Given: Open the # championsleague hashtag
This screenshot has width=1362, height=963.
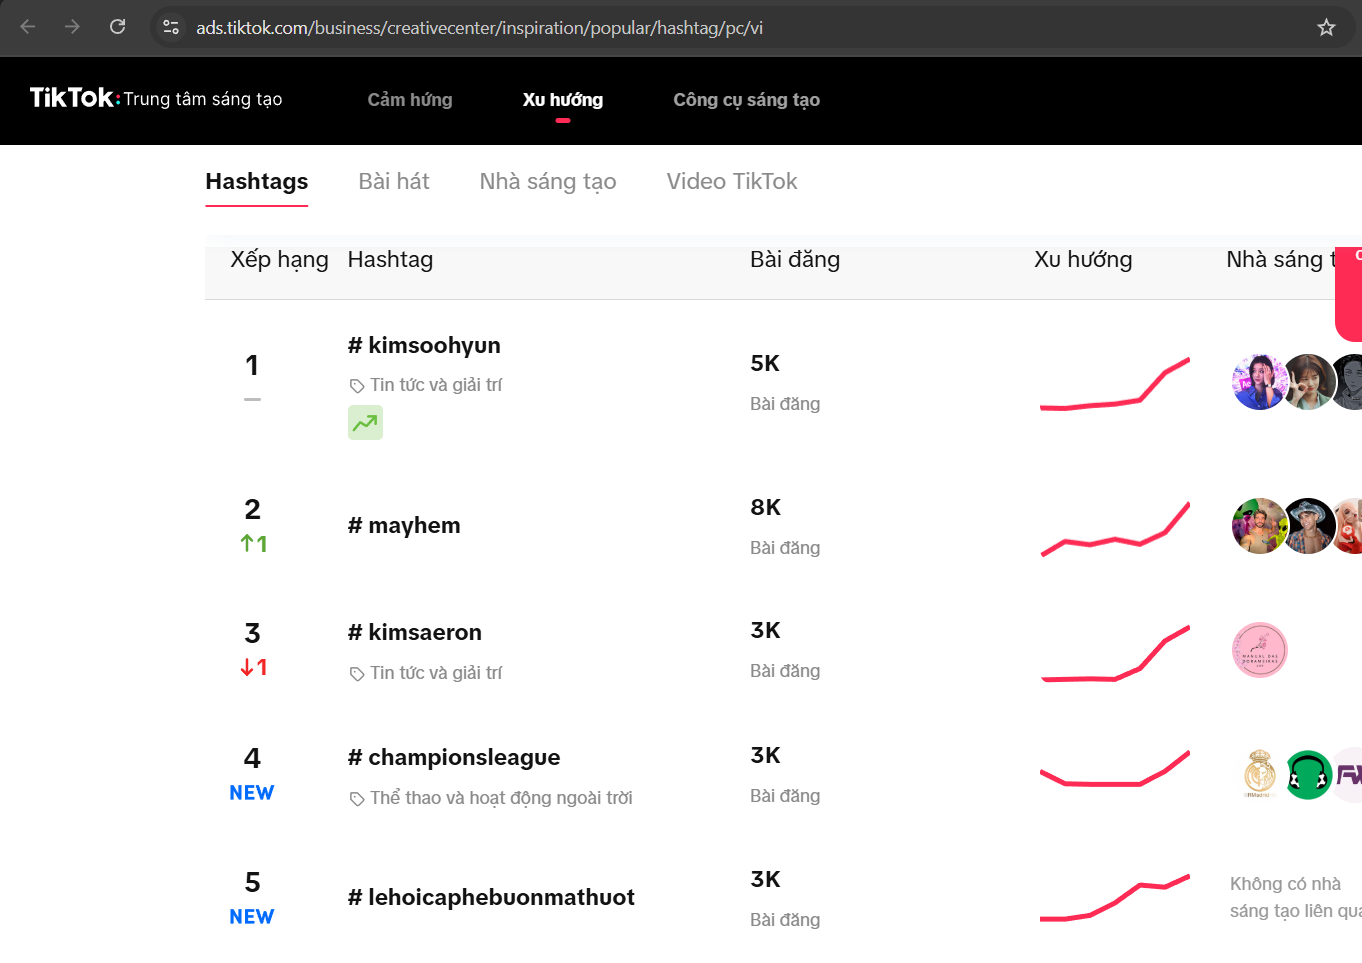Looking at the screenshot, I should point(454,758).
